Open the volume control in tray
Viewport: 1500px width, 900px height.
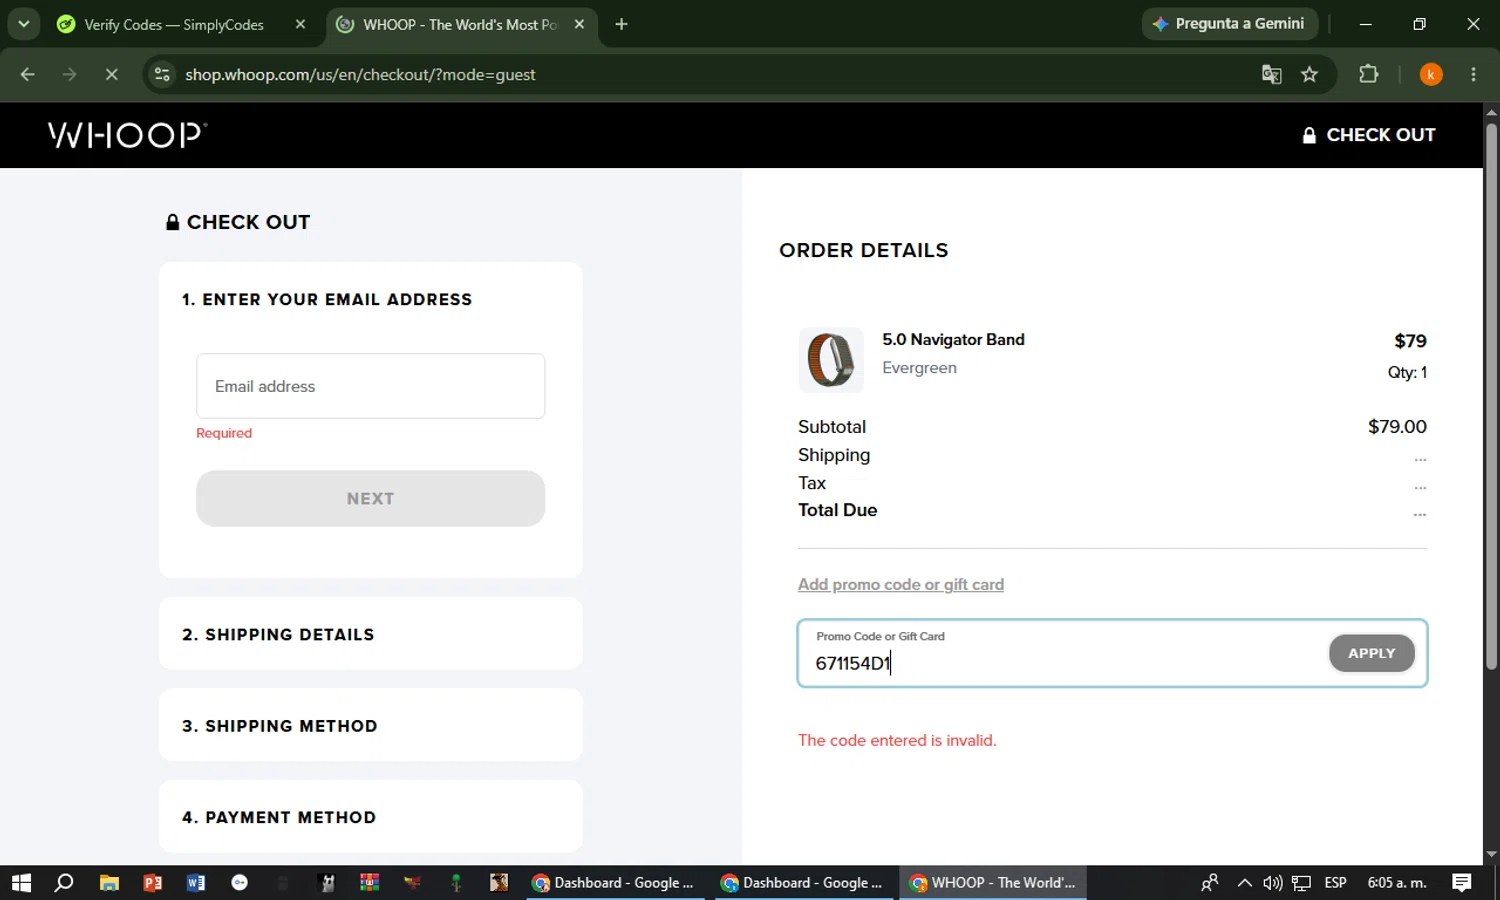(x=1272, y=883)
